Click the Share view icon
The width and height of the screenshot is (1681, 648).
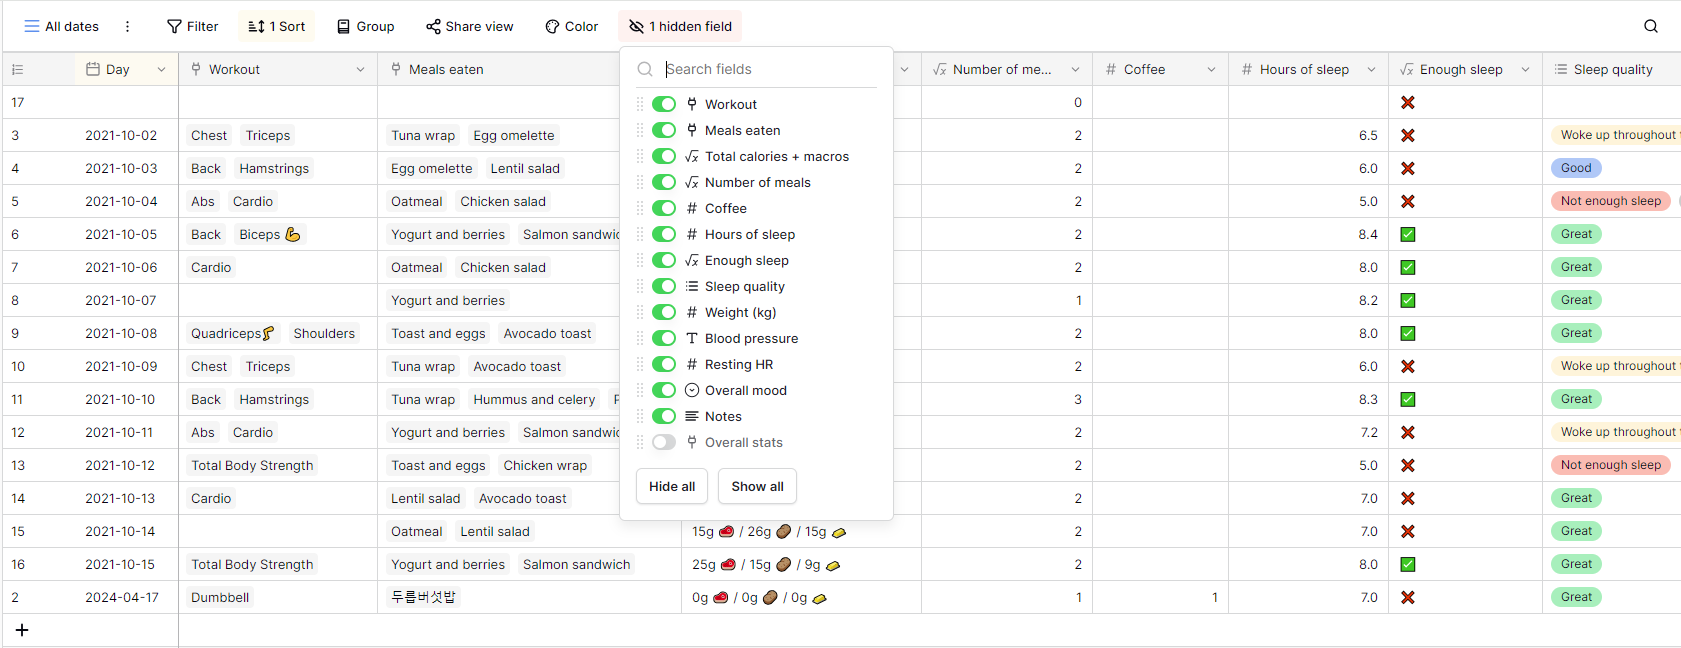(x=433, y=26)
